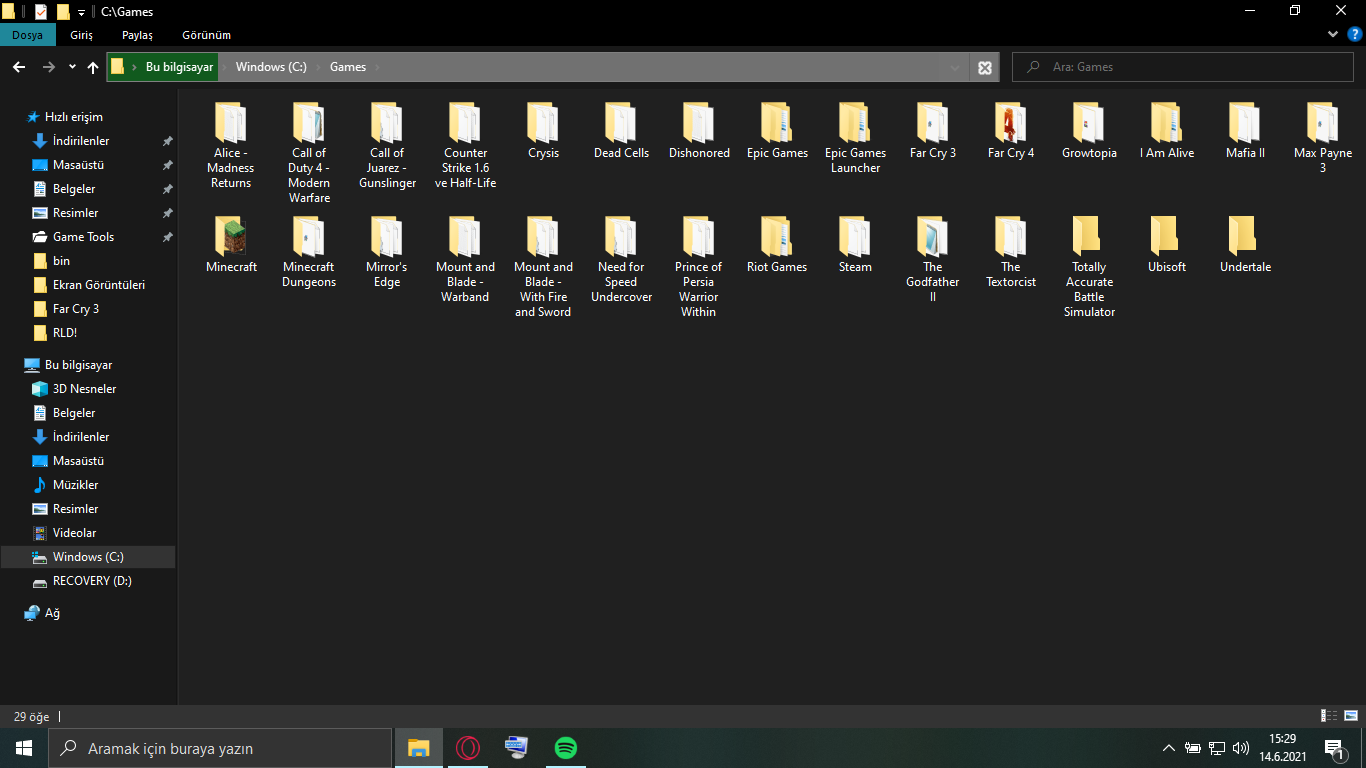Open address bar history dropdown

954,67
